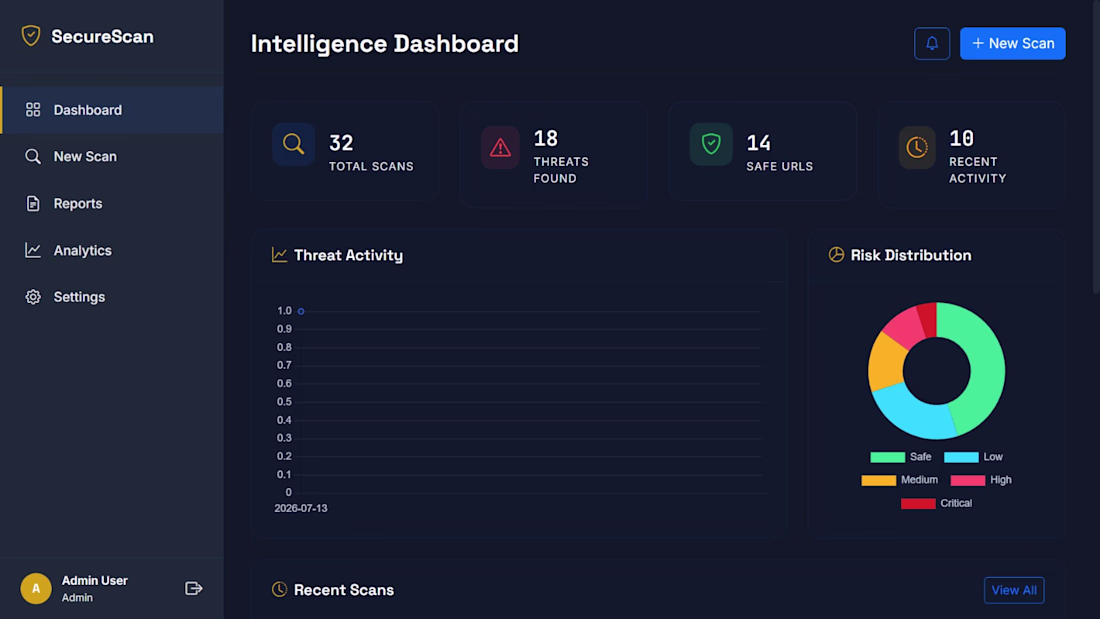The height and width of the screenshot is (619, 1100).
Task: Open notifications via the bell icon
Action: click(932, 44)
